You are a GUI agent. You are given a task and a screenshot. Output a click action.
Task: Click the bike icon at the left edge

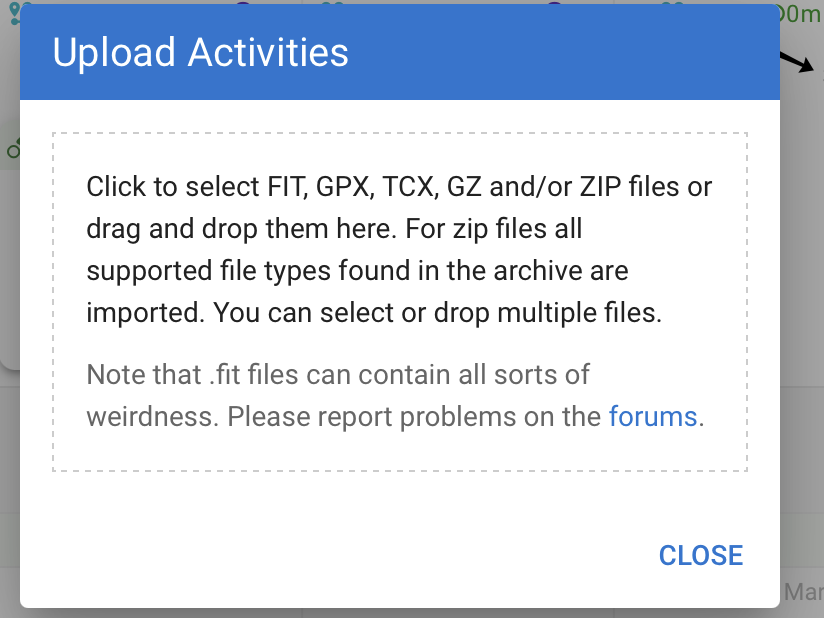click(12, 150)
